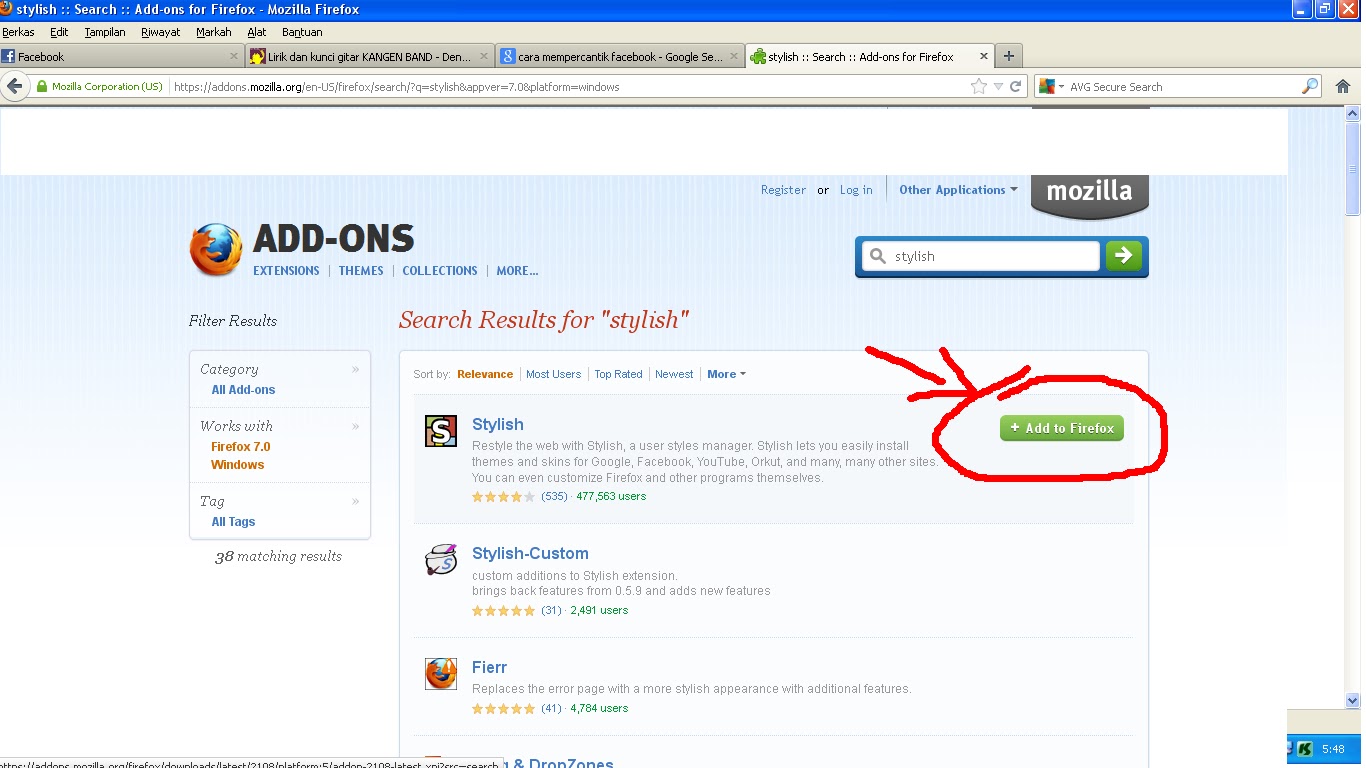The image size is (1366, 768).
Task: Click the Register link
Action: pyautogui.click(x=783, y=190)
